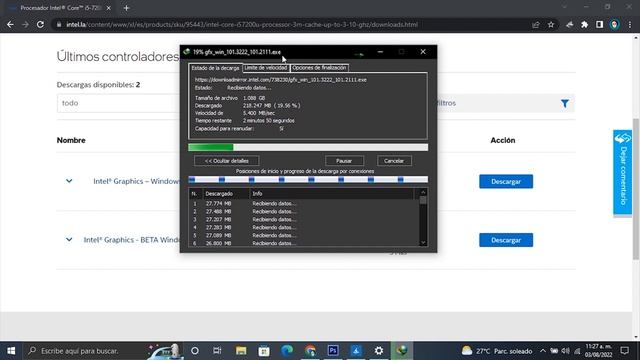Select connection row 2 with 27.488 MB
640x360 pixels.
coord(304,211)
